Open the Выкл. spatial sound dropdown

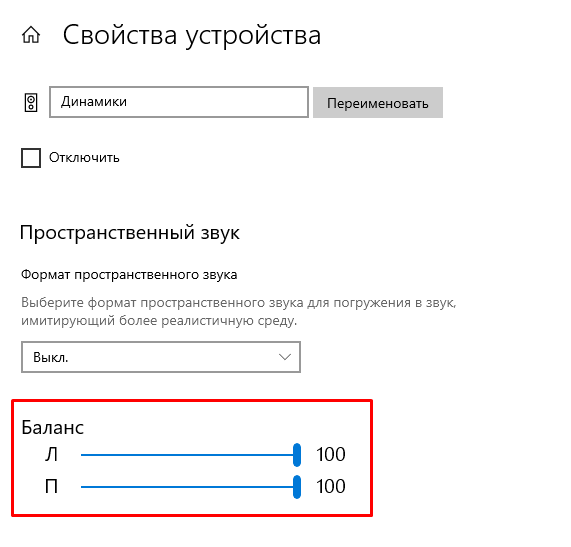161,357
